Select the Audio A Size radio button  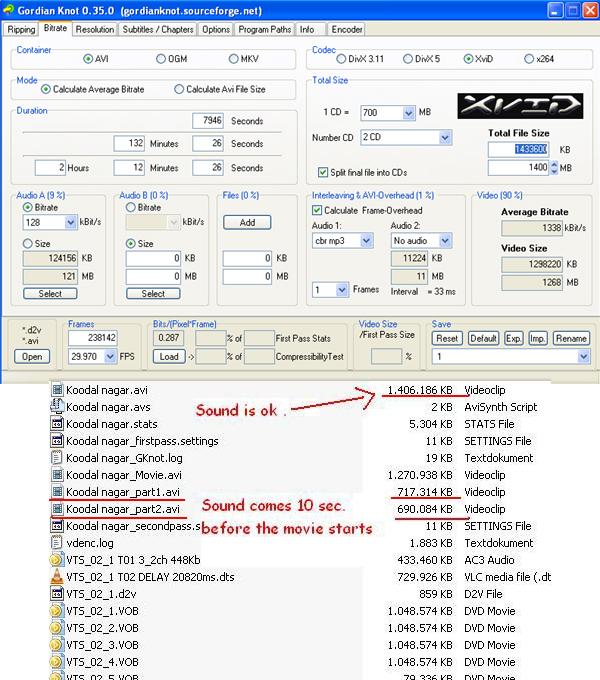pyautogui.click(x=28, y=243)
